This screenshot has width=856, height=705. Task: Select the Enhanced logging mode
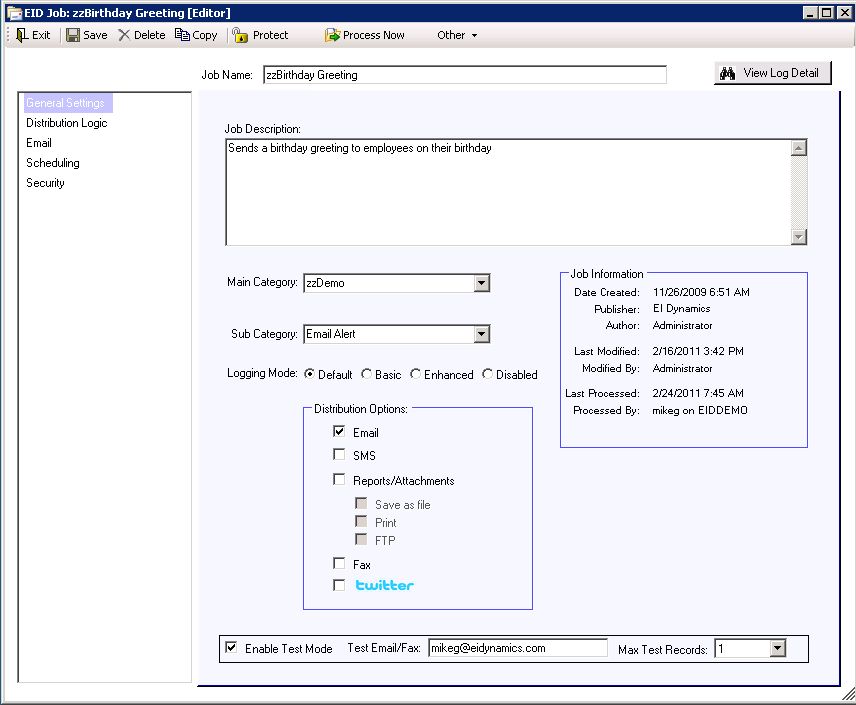tap(416, 375)
